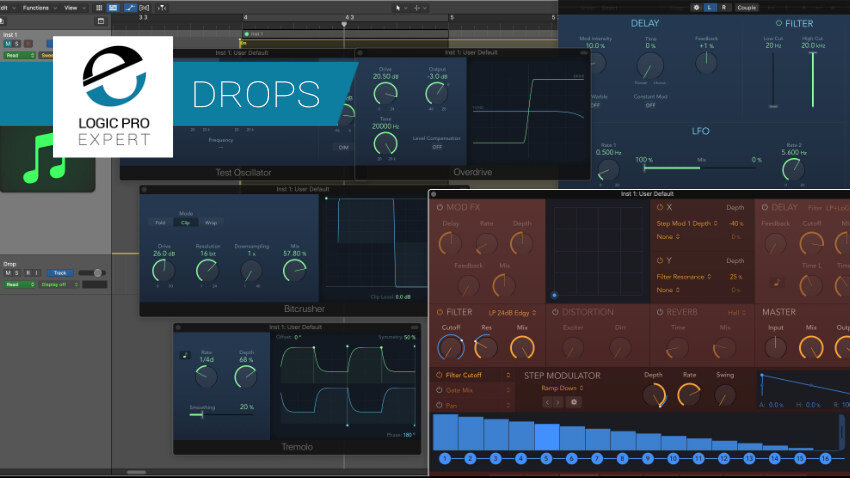Click the XY pad blue dot

554,295
